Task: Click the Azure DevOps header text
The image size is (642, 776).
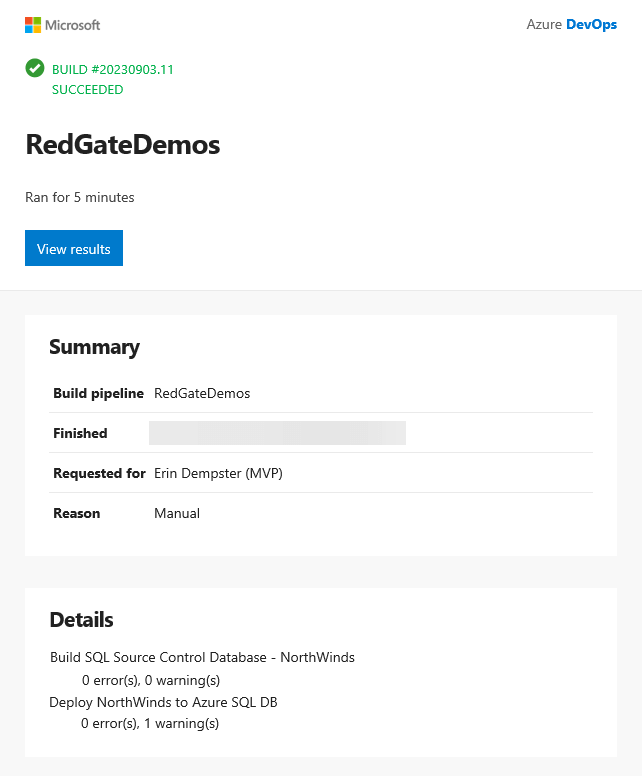Action: pos(571,25)
